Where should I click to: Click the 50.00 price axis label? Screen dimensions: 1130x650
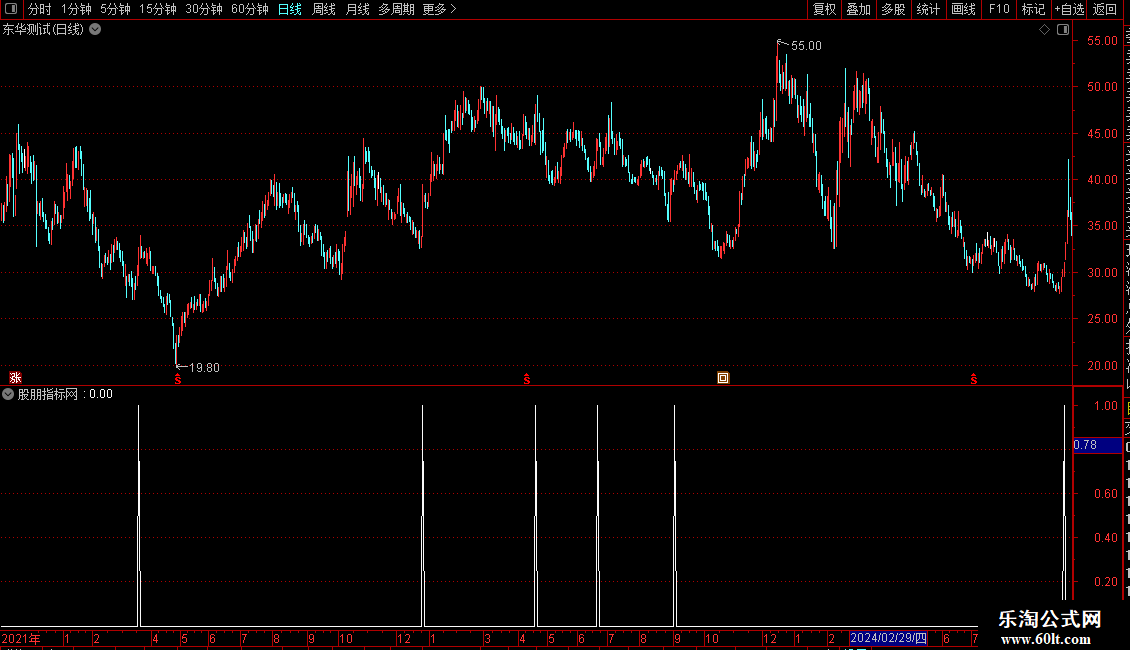tap(1103, 87)
